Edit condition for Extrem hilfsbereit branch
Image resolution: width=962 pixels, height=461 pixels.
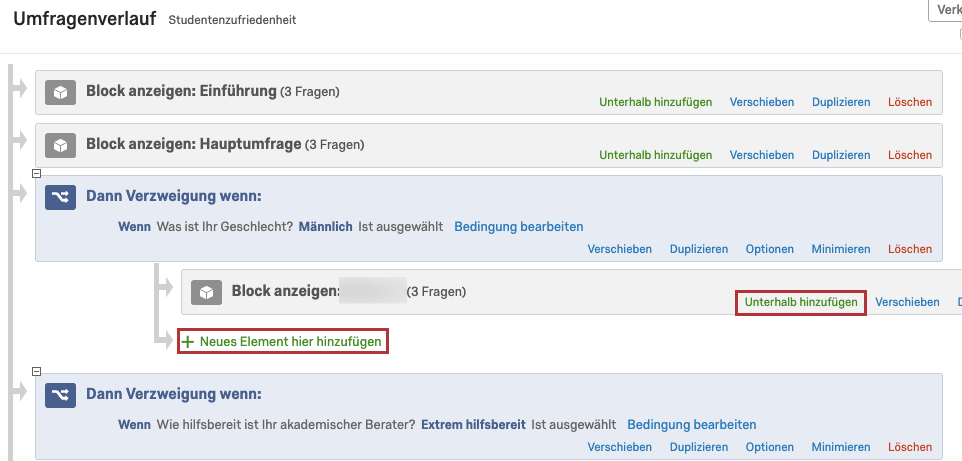click(x=691, y=424)
